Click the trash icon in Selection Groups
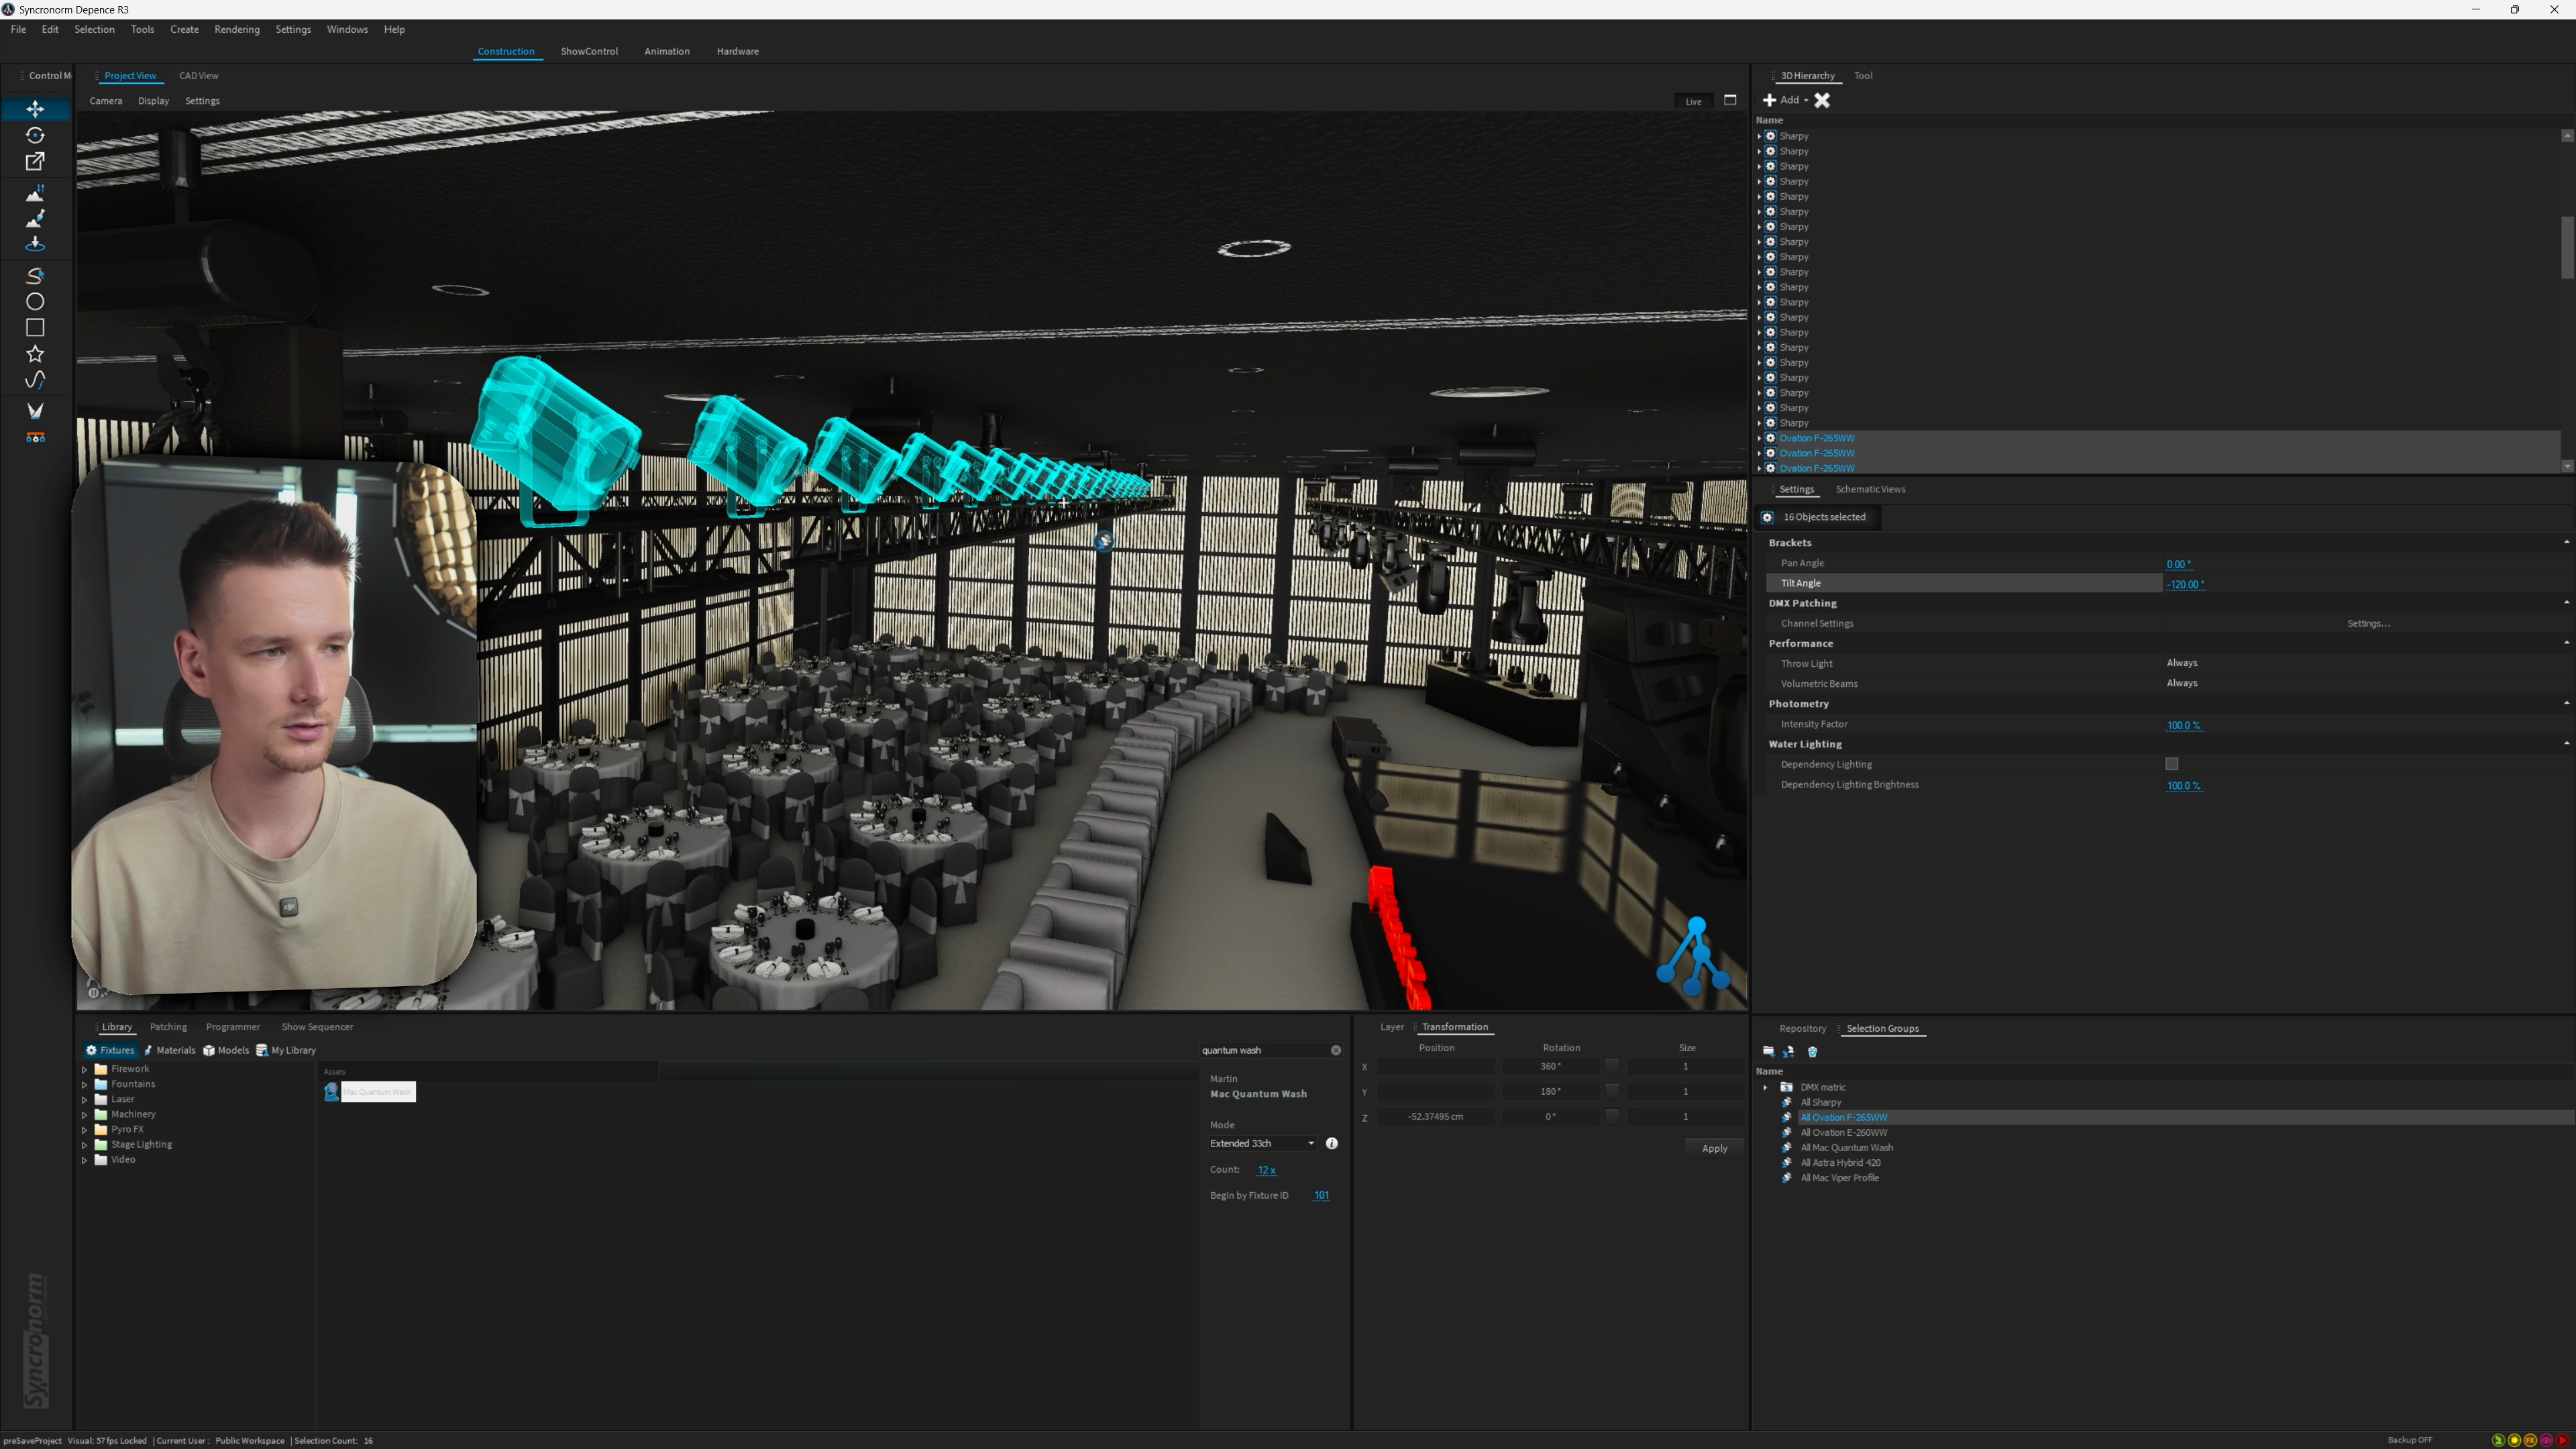The width and height of the screenshot is (2576, 1449). (1812, 1051)
